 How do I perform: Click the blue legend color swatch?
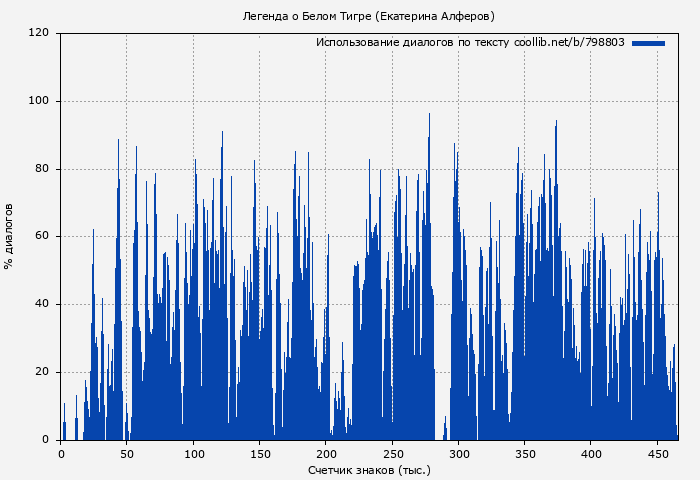(648, 43)
